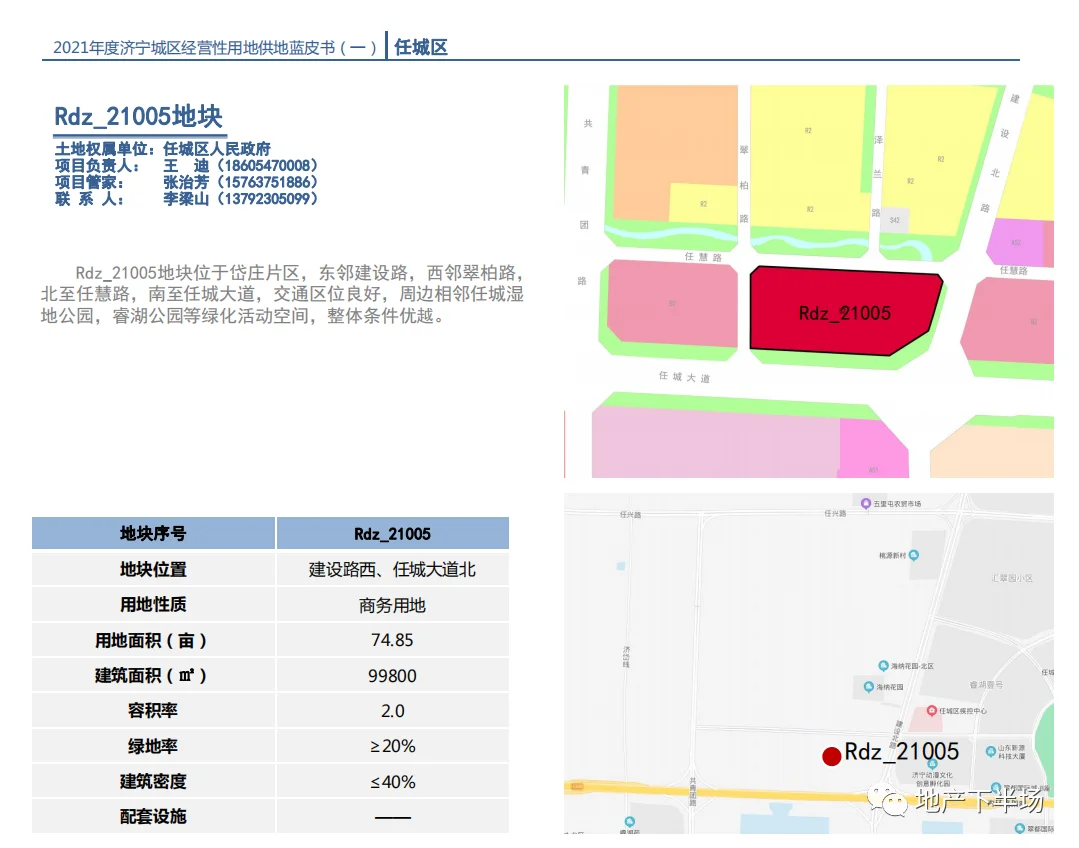Click the 容积率 row label
The image size is (1079, 848).
[153, 710]
